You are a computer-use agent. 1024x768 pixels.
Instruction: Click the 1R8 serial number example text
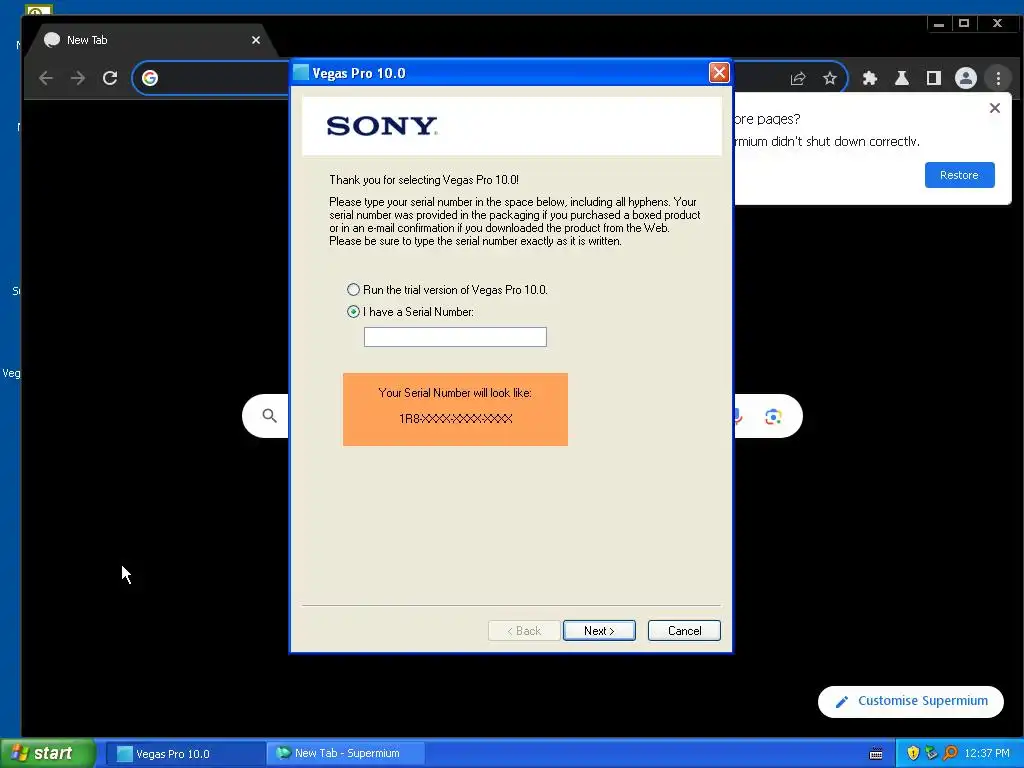click(x=455, y=419)
